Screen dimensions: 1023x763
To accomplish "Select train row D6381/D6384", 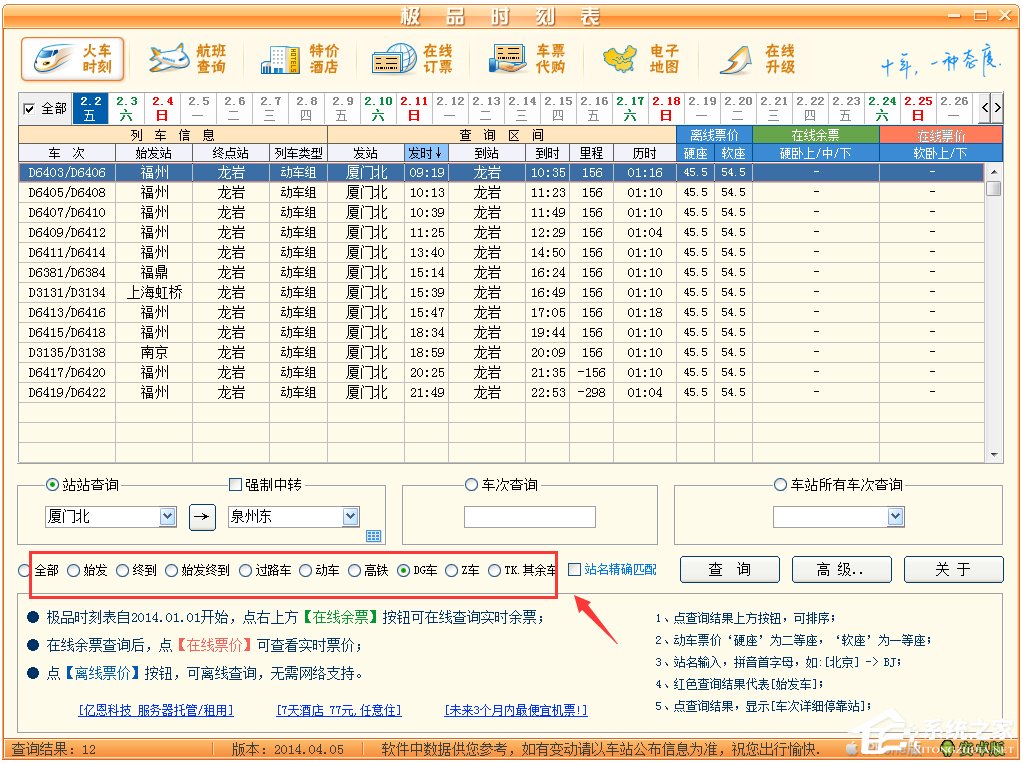I will click(501, 272).
